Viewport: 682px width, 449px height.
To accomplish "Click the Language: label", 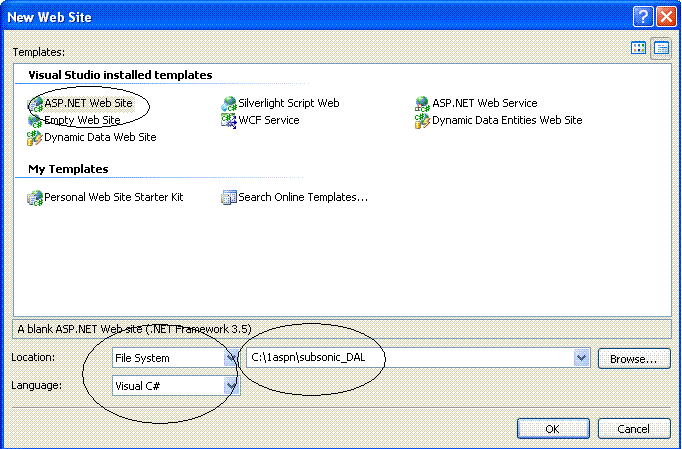I will coord(37,385).
